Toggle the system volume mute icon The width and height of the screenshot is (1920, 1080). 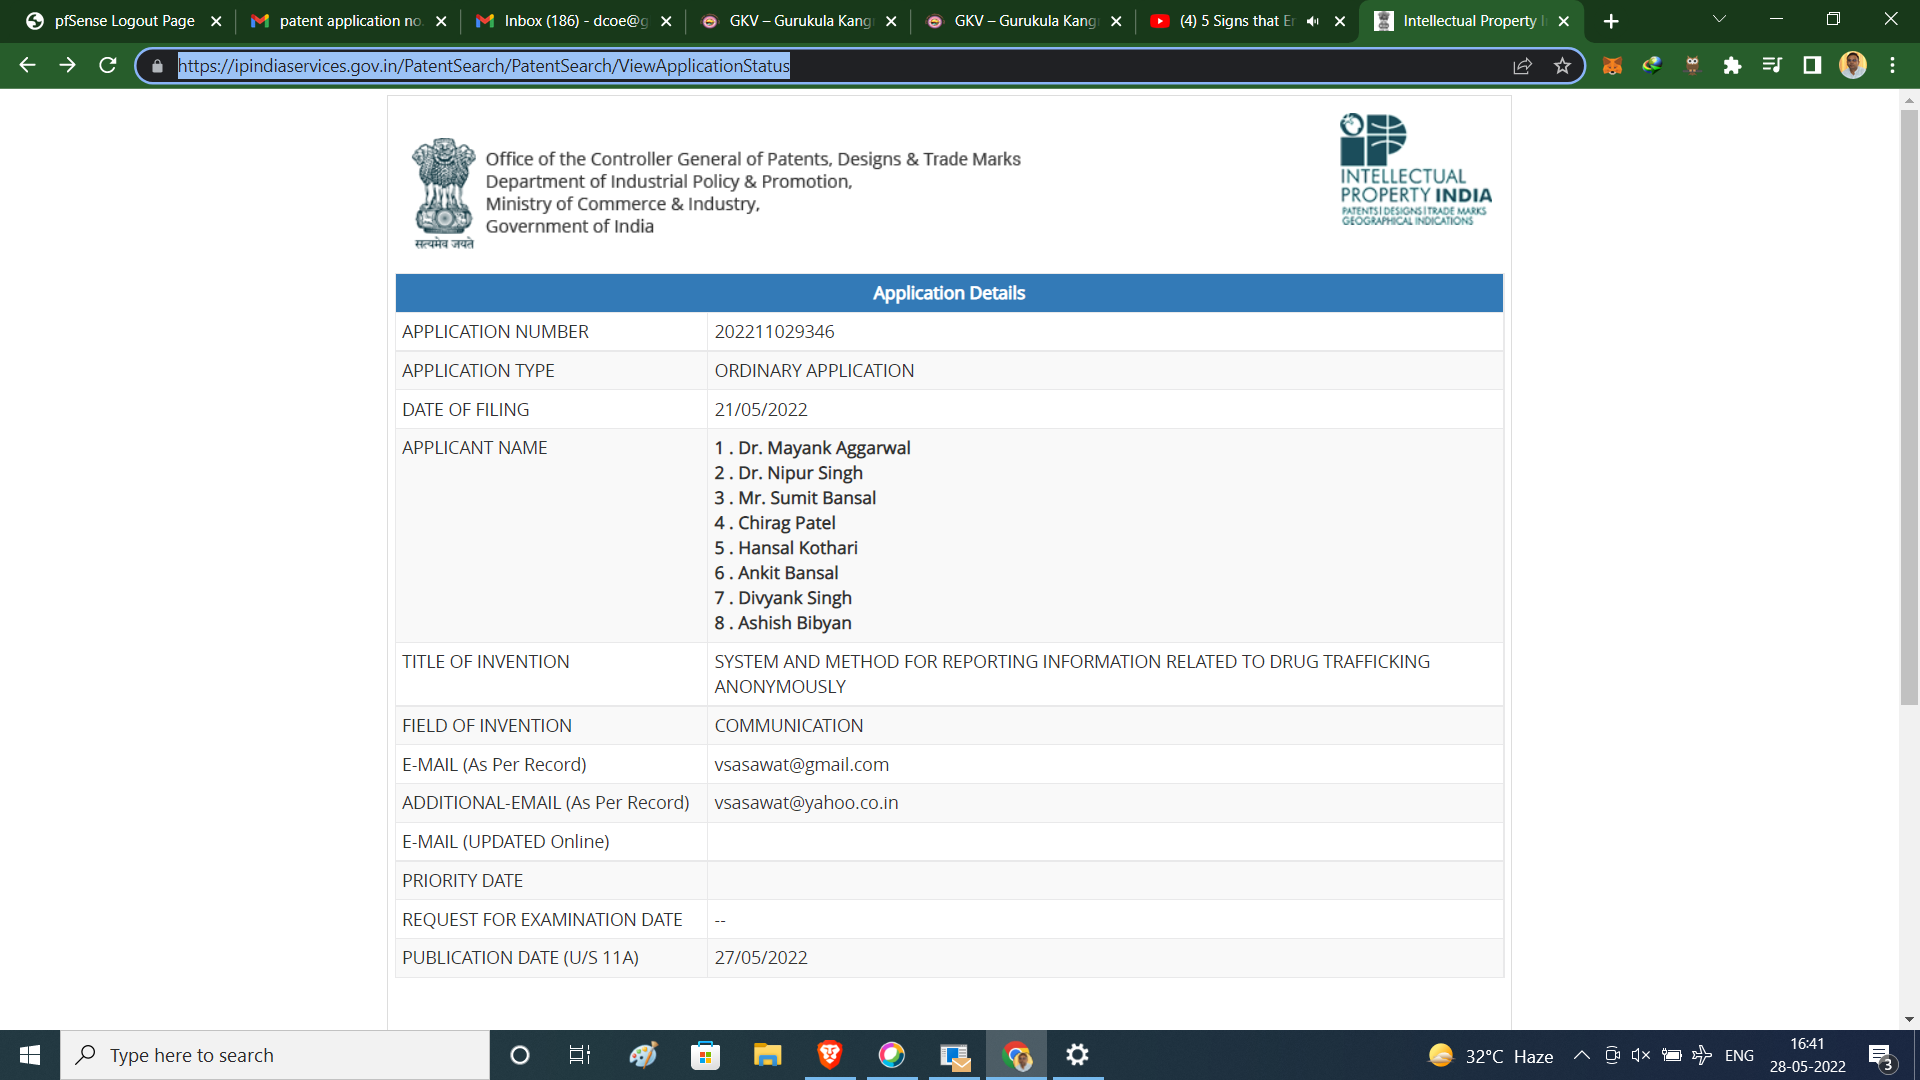[1641, 1055]
